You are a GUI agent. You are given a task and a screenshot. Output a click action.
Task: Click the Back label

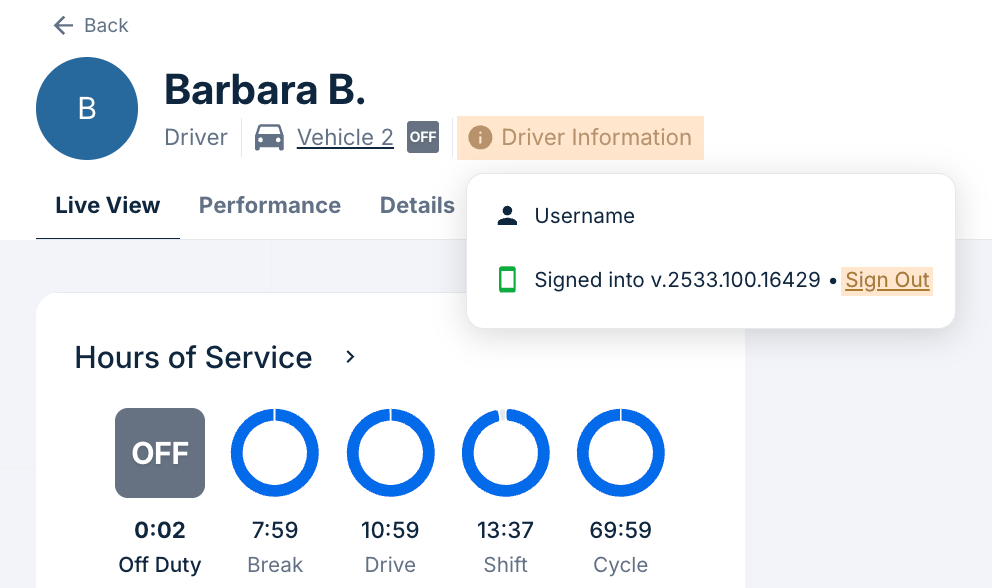(x=105, y=25)
